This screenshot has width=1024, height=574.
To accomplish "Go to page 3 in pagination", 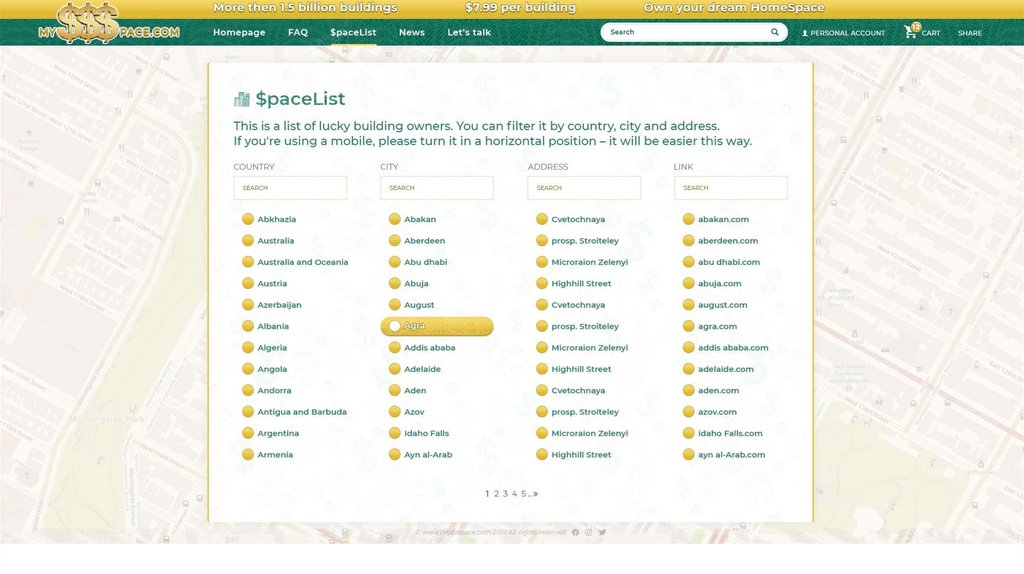I will tap(505, 494).
